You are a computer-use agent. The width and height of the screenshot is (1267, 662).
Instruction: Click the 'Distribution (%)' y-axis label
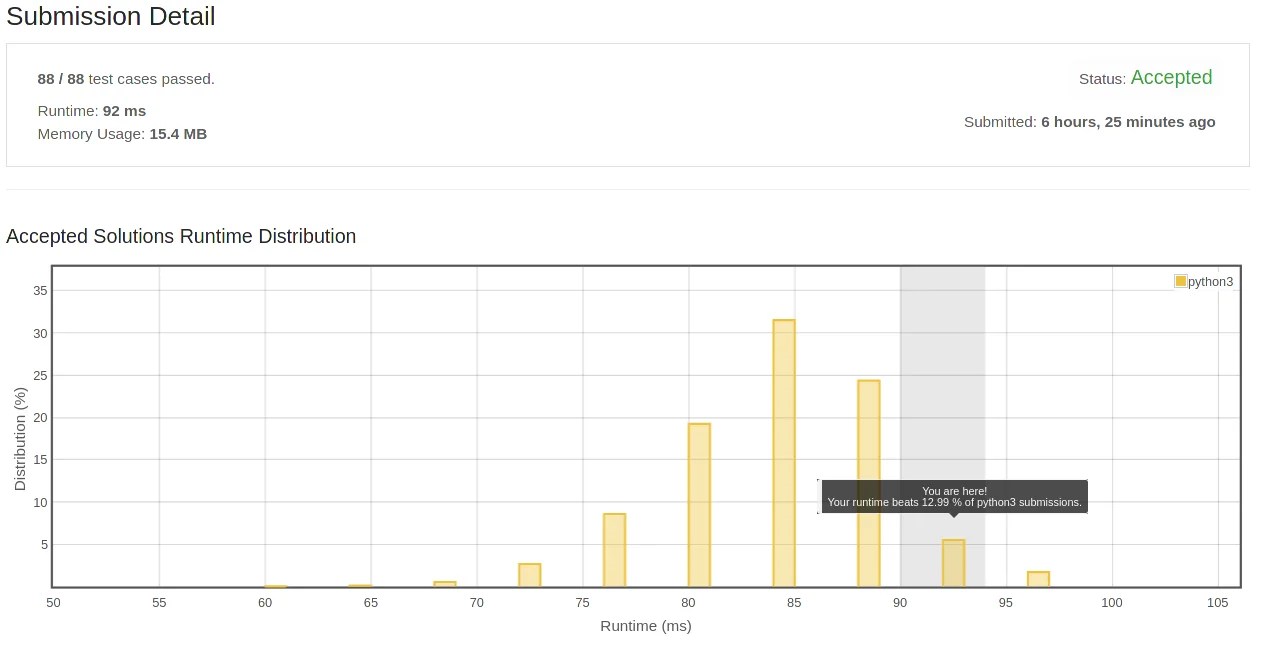point(20,439)
